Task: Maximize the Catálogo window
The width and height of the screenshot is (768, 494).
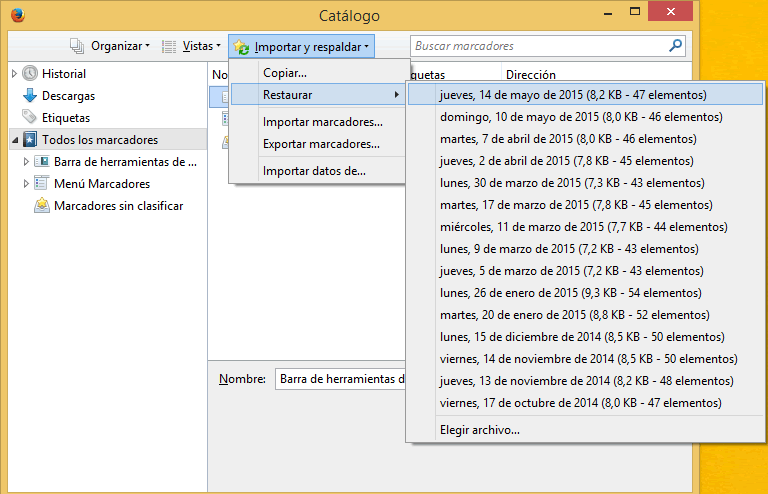Action: 635,11
